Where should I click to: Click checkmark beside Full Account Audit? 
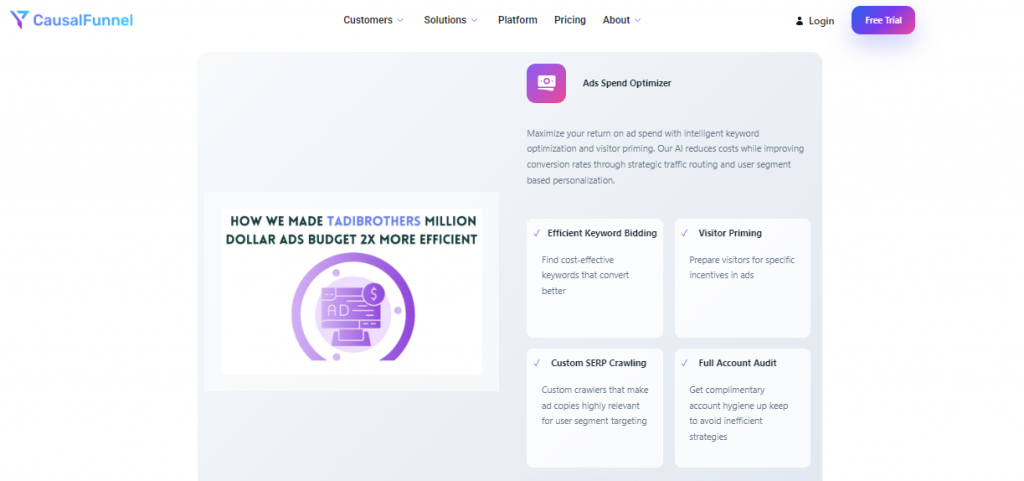click(684, 363)
